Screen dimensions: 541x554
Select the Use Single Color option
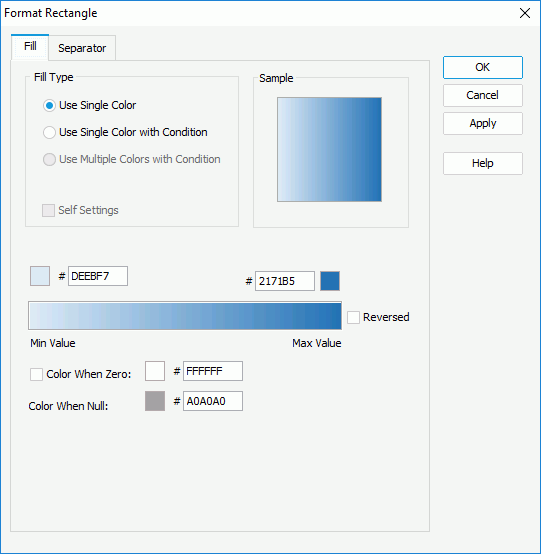[x=89, y=105]
